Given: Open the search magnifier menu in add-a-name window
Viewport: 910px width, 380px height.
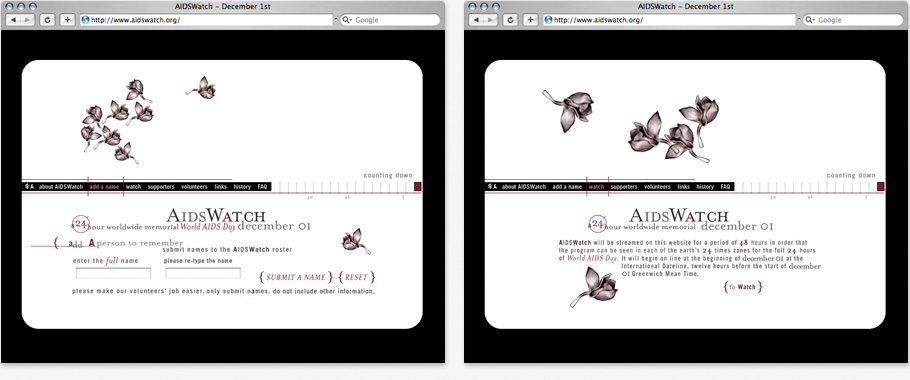Looking at the screenshot, I should click(x=348, y=20).
